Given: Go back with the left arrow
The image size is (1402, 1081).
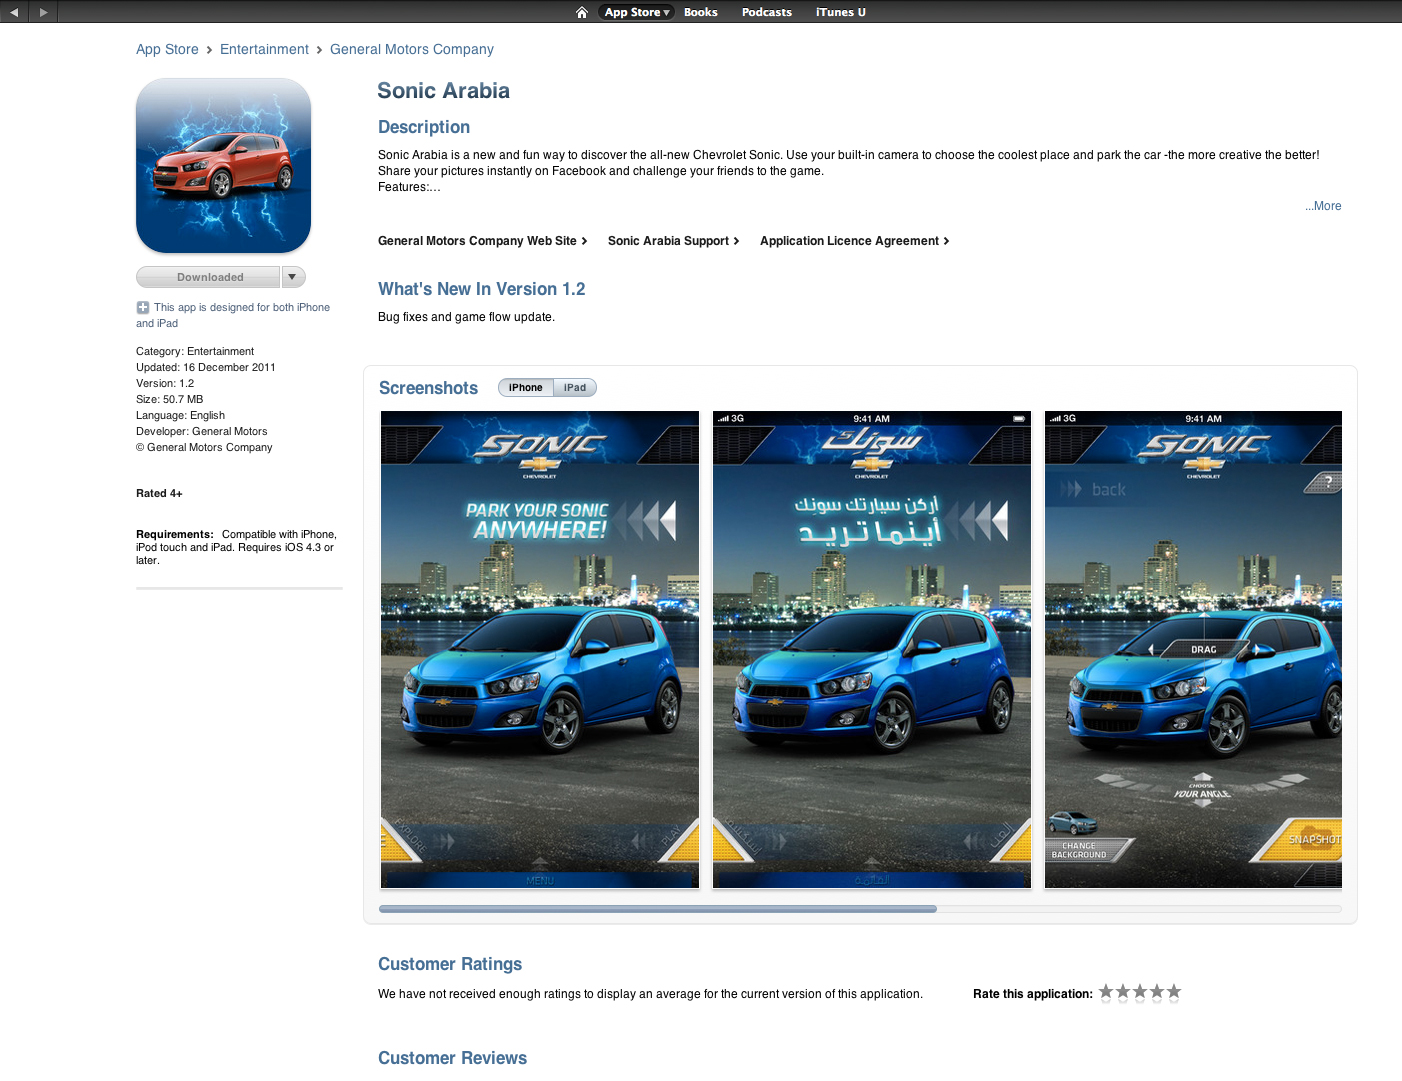Looking at the screenshot, I should (x=14, y=12).
